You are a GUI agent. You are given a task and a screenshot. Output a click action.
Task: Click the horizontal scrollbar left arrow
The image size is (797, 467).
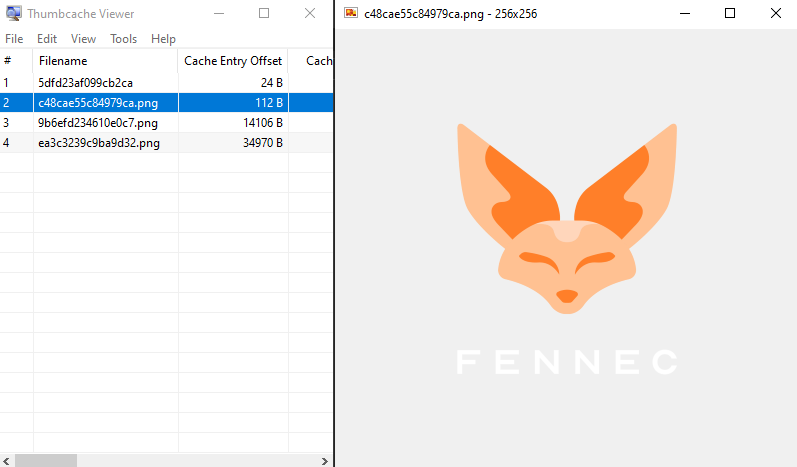6,461
